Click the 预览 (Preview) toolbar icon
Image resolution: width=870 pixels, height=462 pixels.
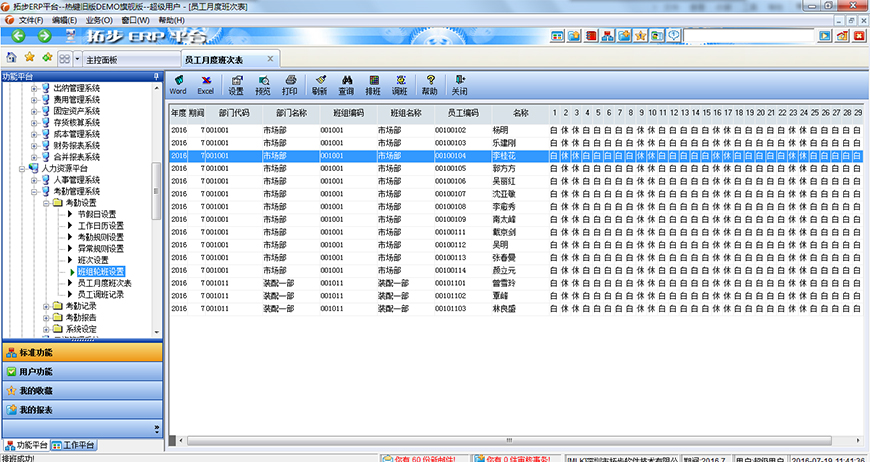click(263, 84)
